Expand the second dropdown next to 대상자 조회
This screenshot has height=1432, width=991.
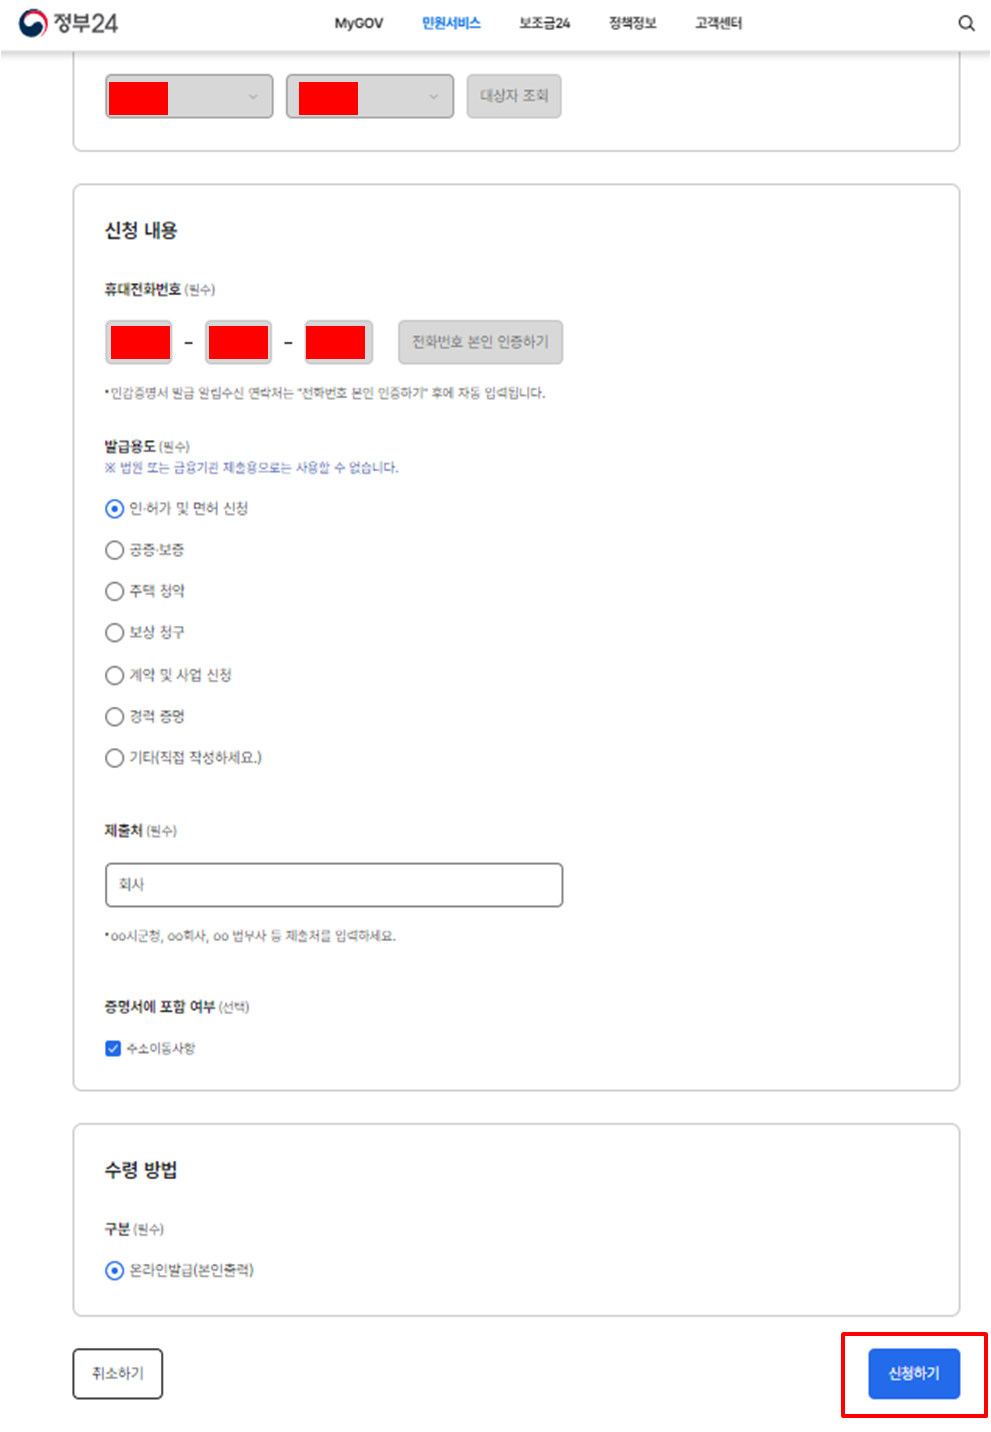click(369, 96)
